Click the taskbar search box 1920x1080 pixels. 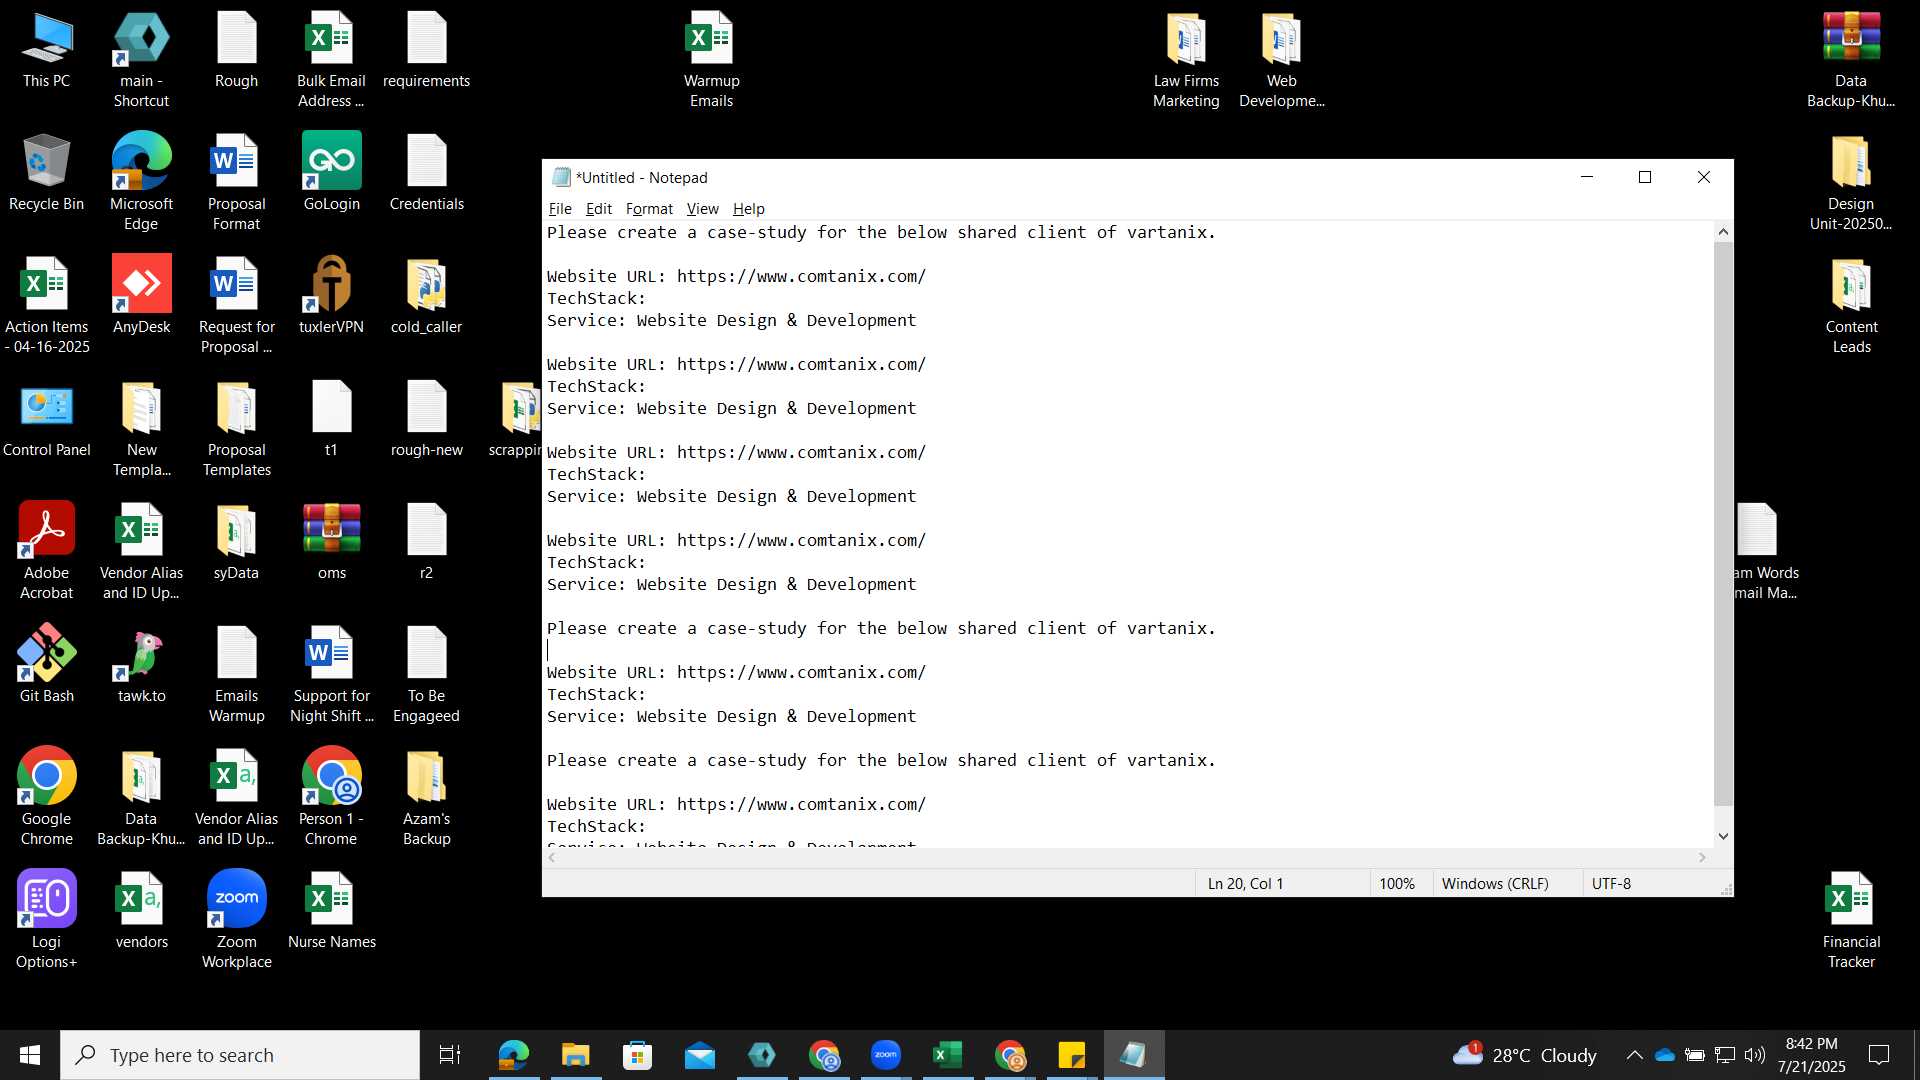[240, 1055]
